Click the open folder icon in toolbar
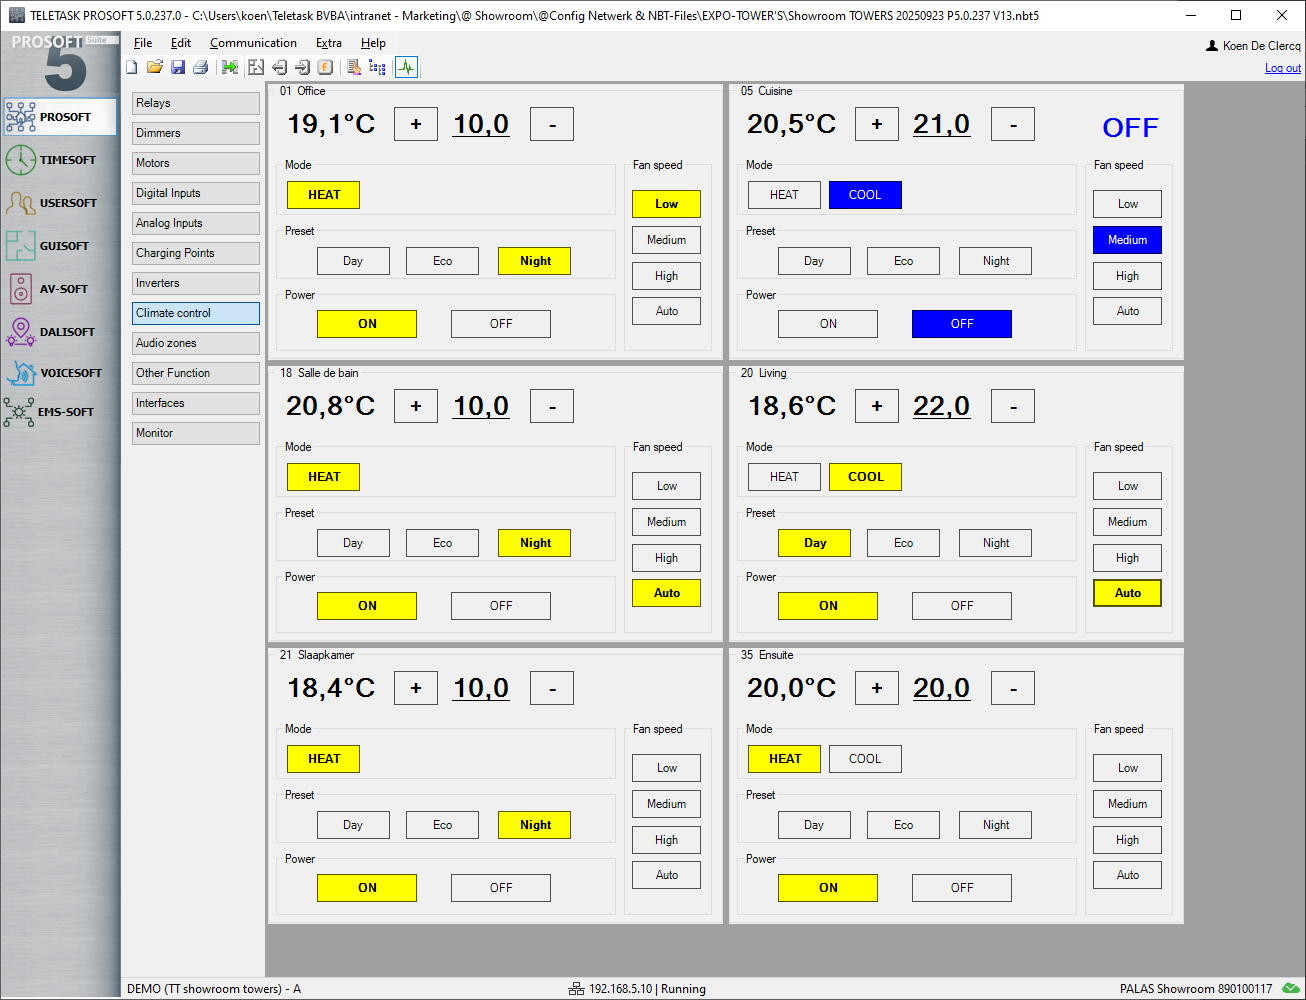The image size is (1306, 1000). click(154, 67)
